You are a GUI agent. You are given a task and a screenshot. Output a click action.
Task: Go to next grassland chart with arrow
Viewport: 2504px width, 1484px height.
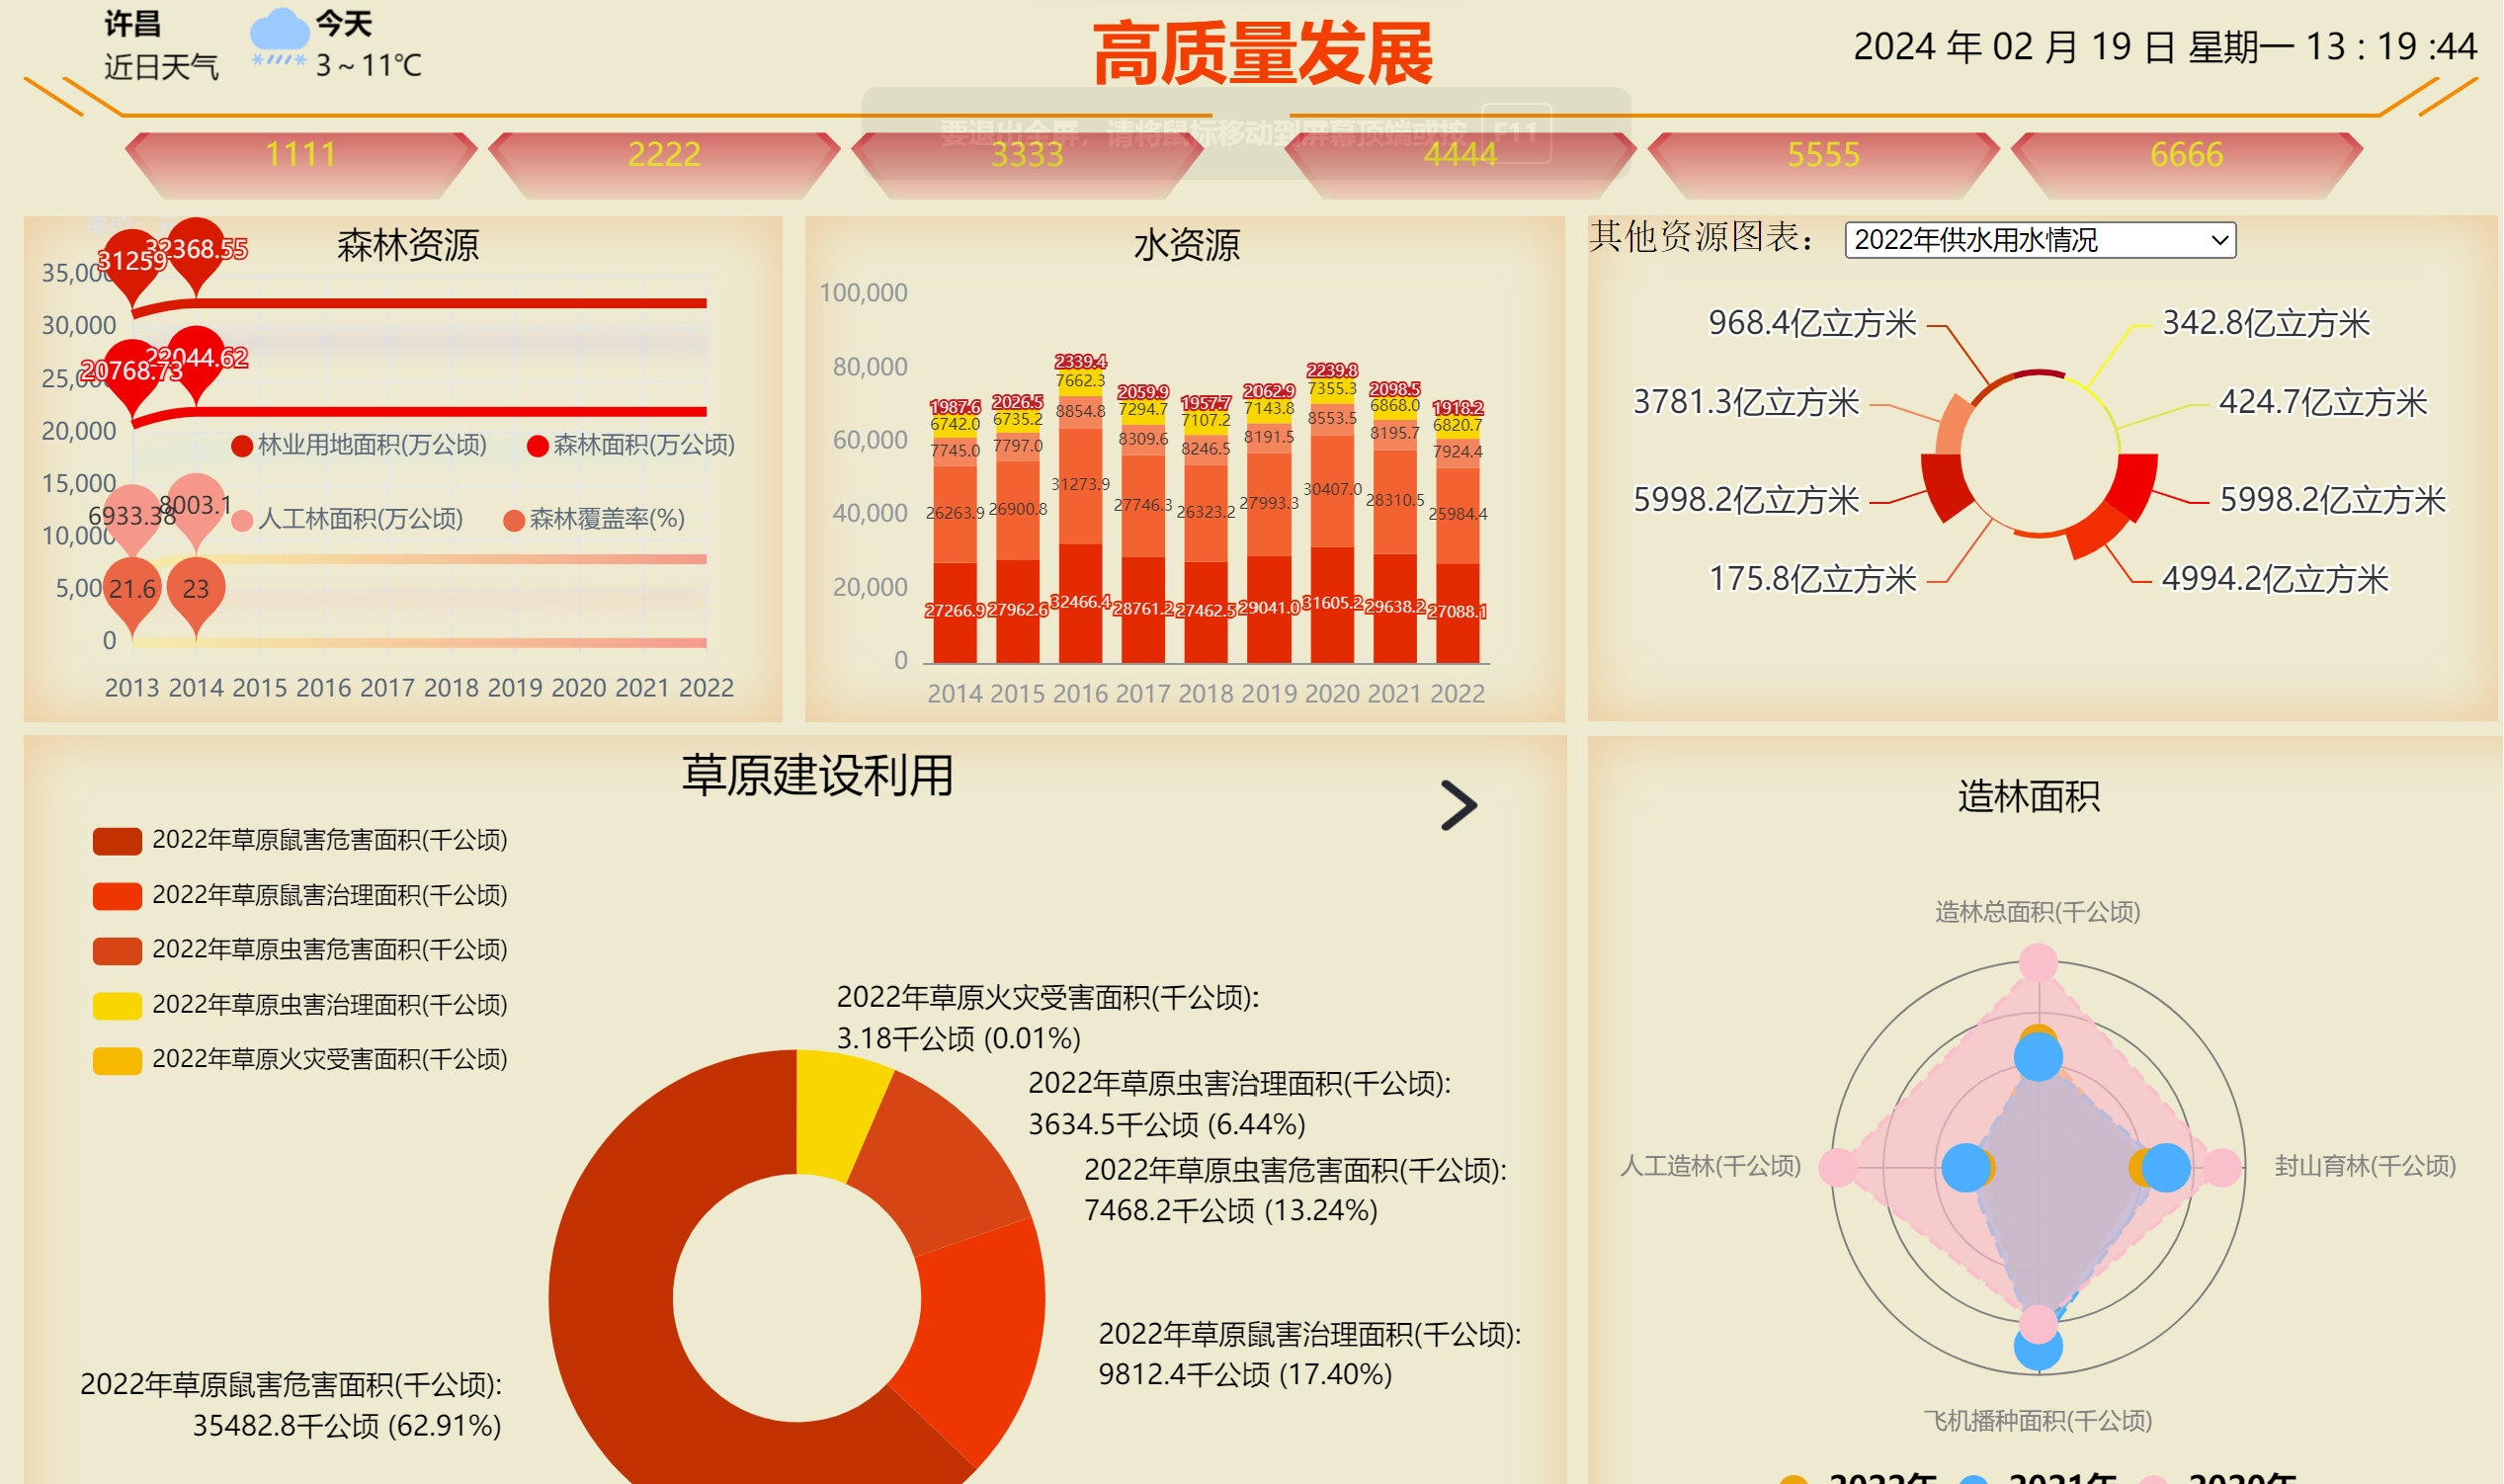pyautogui.click(x=1459, y=806)
